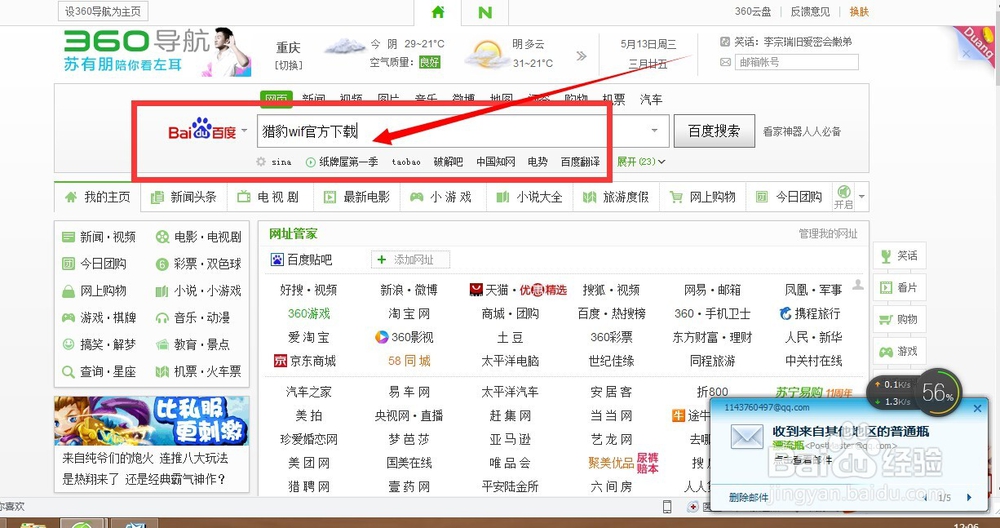Open 网上购物 lock-icon category in sidebar
This screenshot has height=528, width=1000.
coord(94,291)
